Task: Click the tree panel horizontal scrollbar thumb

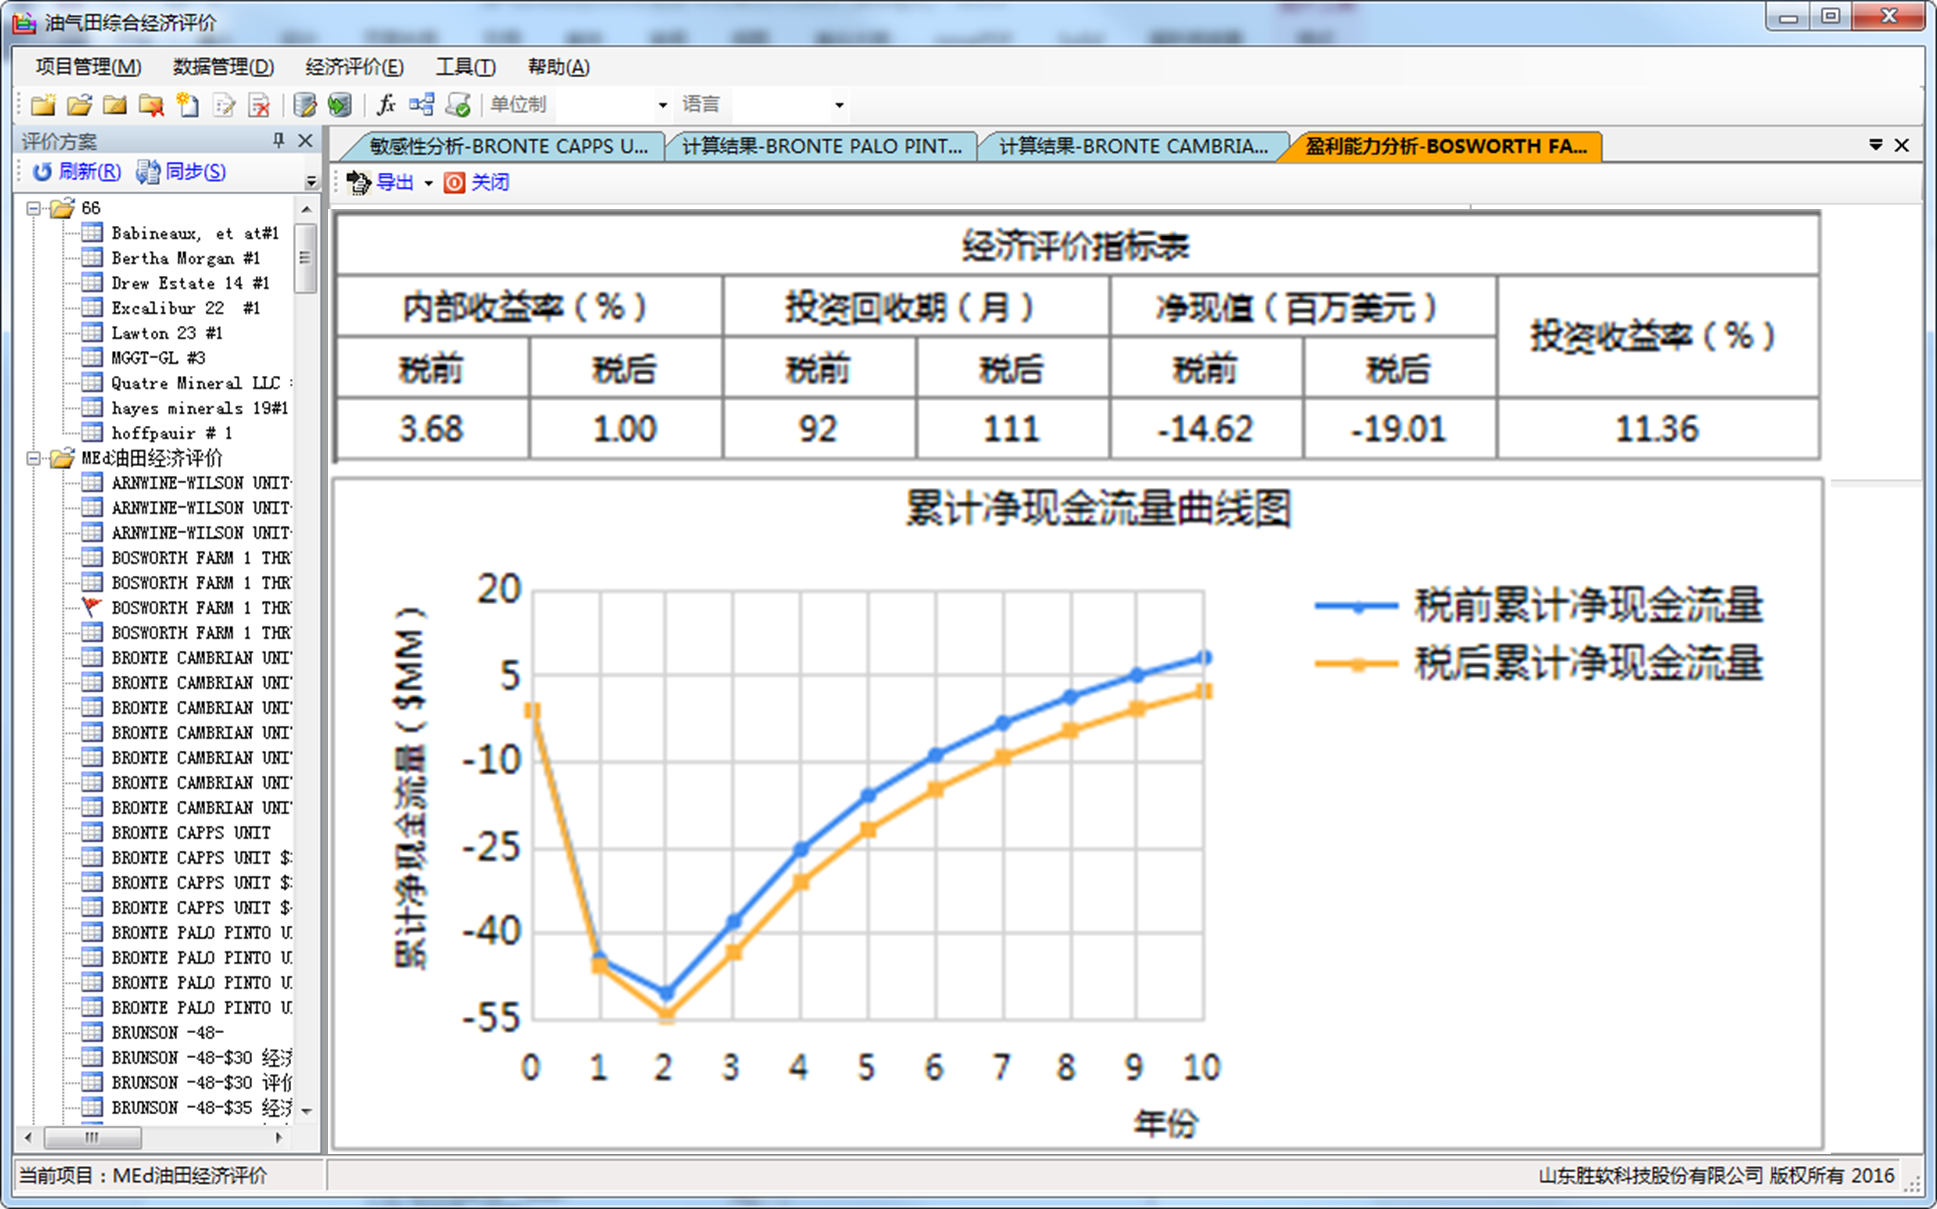Action: (92, 1137)
